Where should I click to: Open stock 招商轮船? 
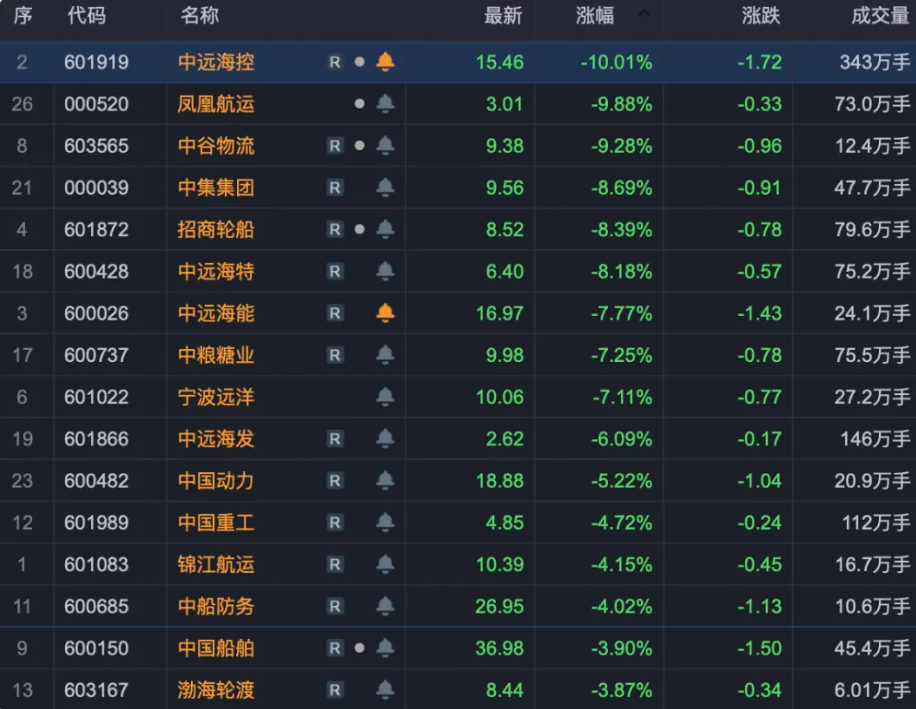216,230
